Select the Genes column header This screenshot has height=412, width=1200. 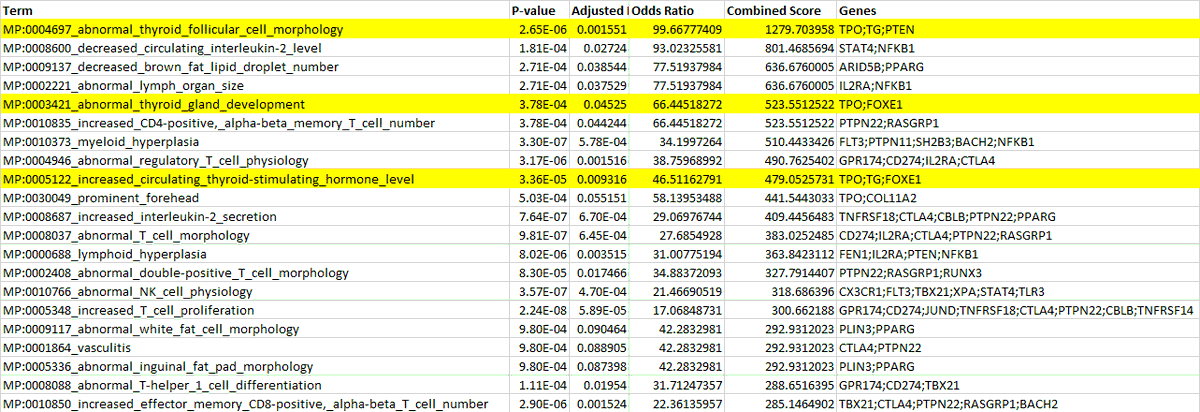[1017, 10]
